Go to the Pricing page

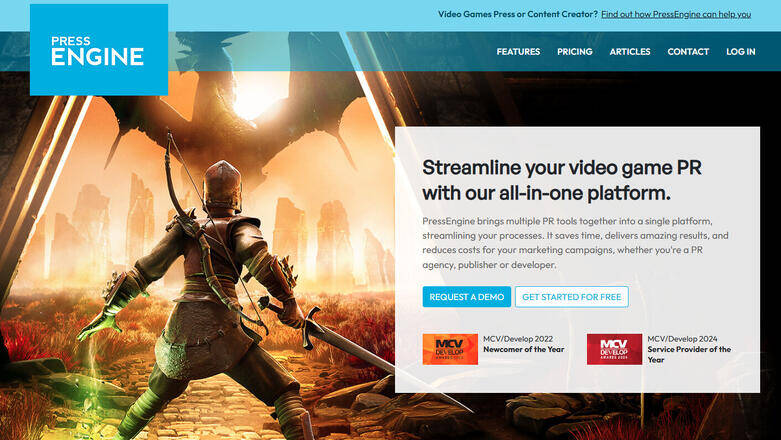point(574,52)
